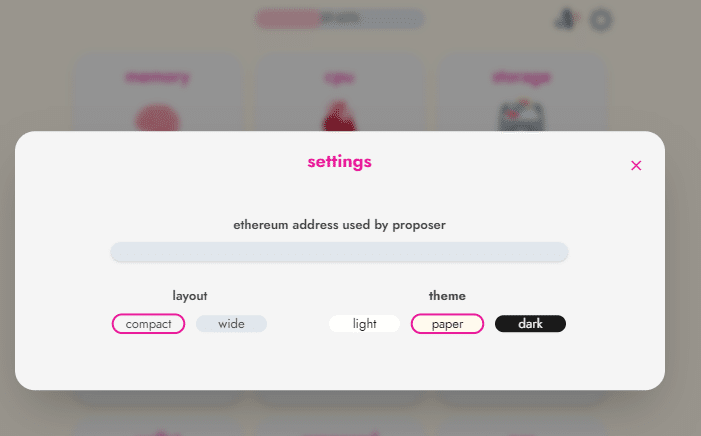
Task: Click the memory card icon
Action: pyautogui.click(x=158, y=119)
